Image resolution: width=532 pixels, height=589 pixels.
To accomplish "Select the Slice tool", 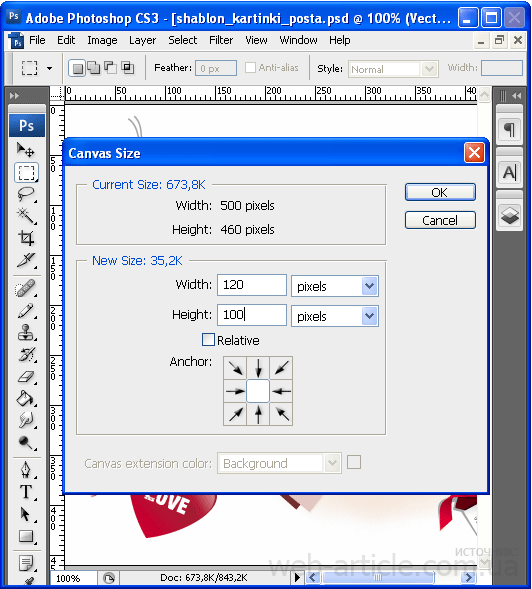I will click(x=26, y=260).
